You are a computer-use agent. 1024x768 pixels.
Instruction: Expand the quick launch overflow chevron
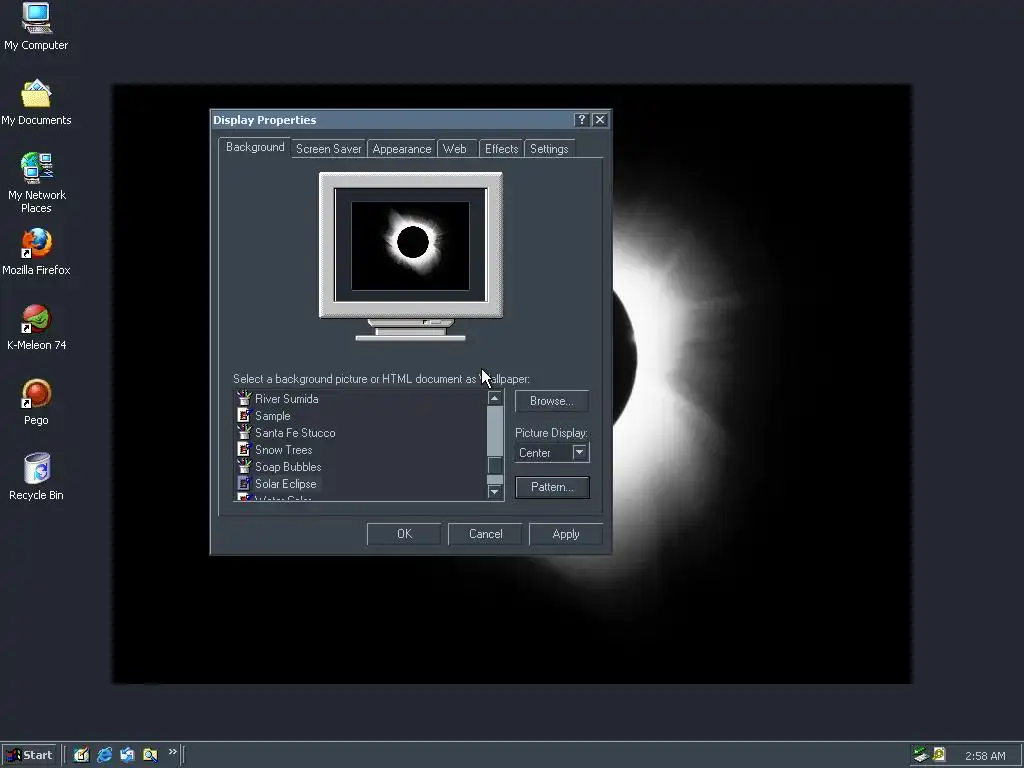tap(172, 752)
